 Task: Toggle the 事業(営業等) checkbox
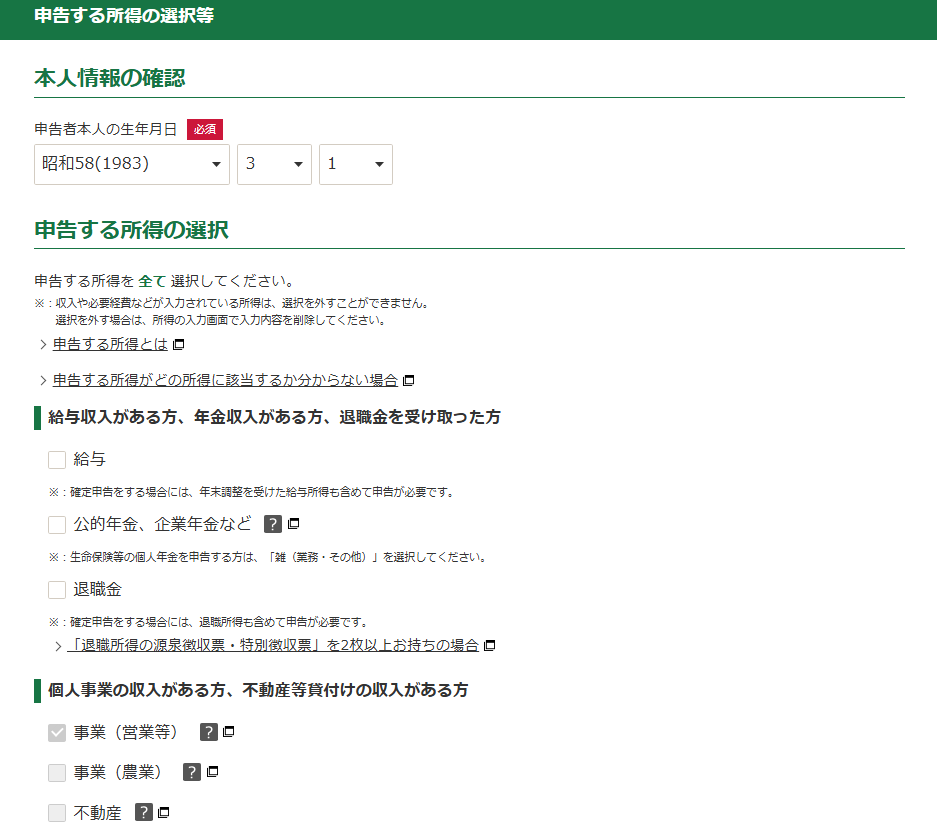[57, 732]
